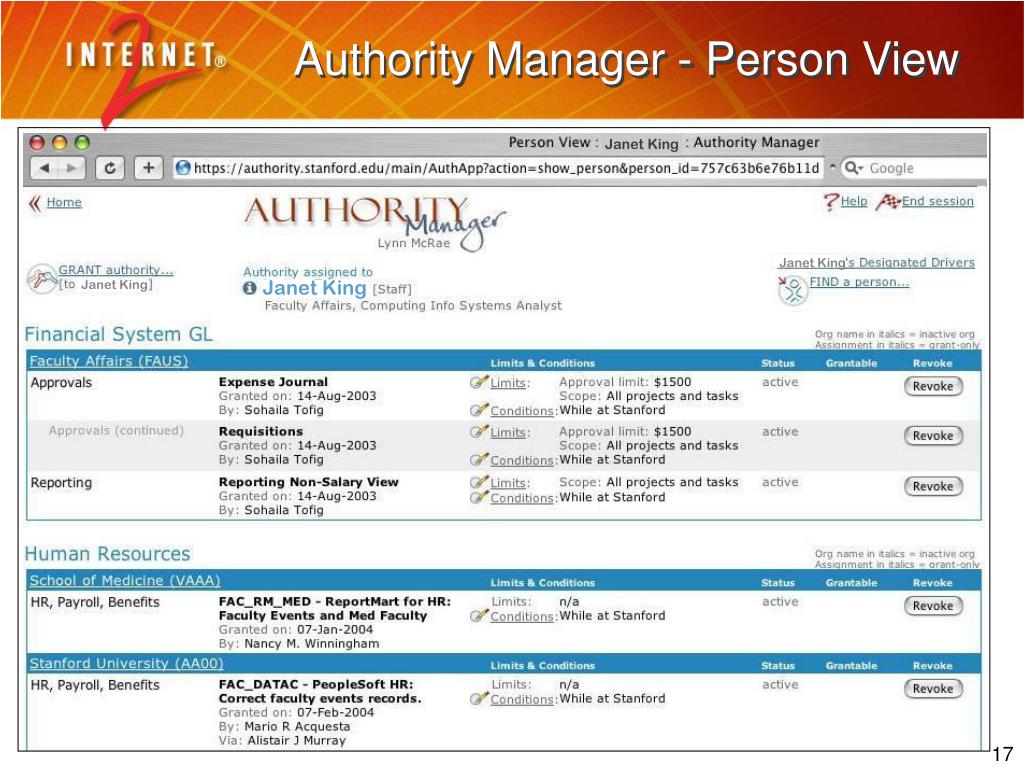This screenshot has height=768, width=1024.
Task: Open Conditions link for Requisitions
Action: pos(522,461)
